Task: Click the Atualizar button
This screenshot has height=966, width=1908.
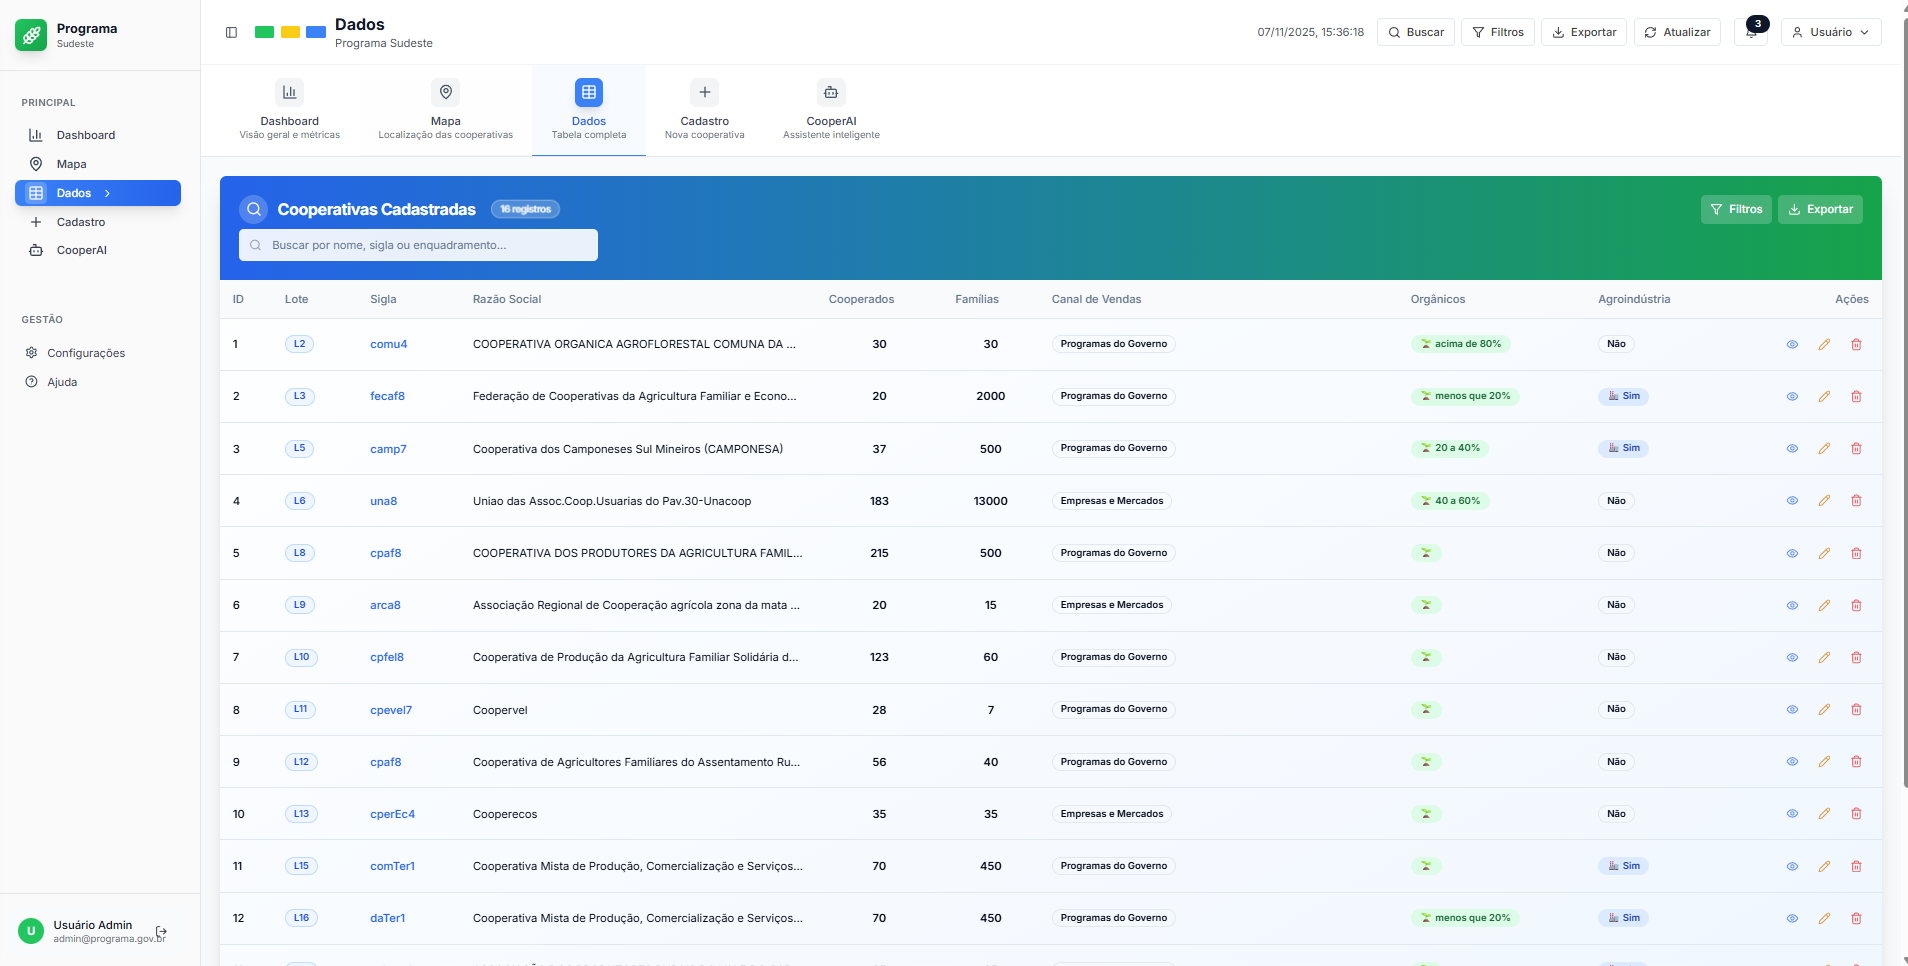Action: tap(1677, 32)
